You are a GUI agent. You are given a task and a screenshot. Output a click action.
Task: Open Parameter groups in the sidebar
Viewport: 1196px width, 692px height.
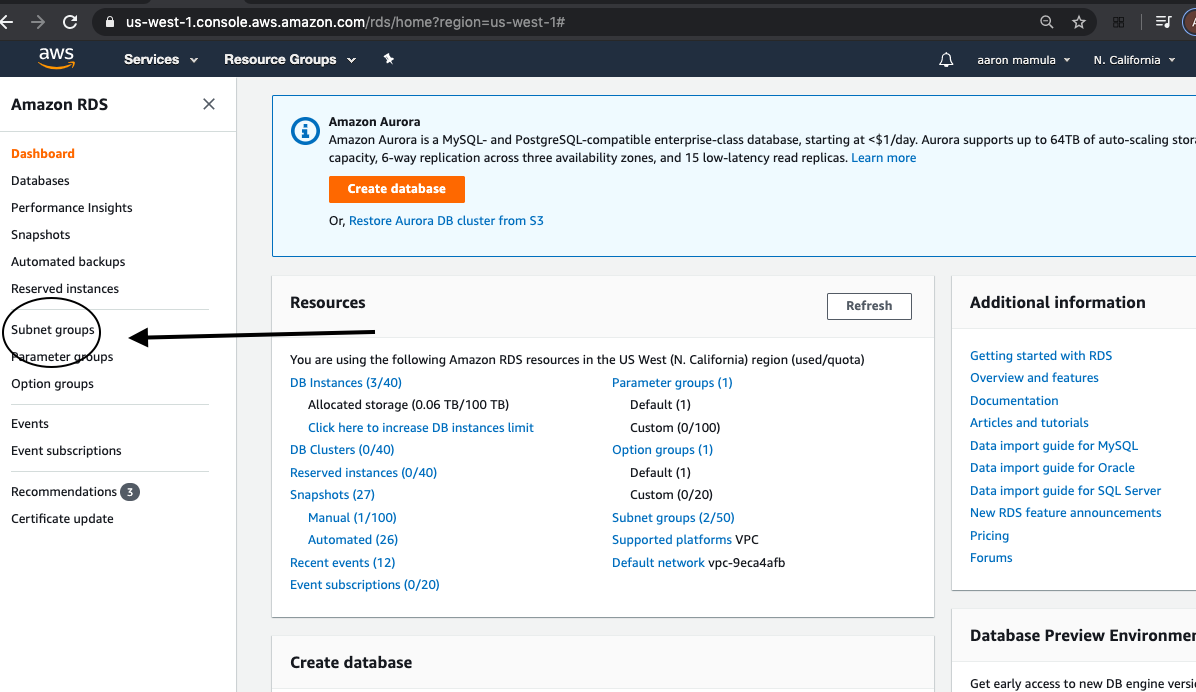pos(62,356)
